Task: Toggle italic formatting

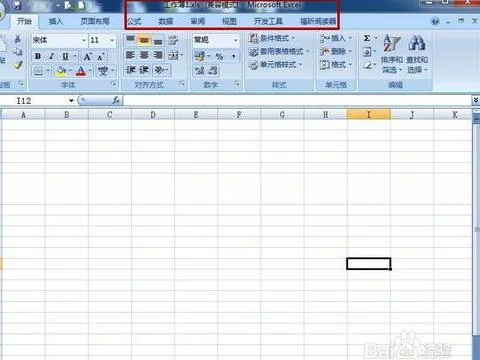Action: point(51,56)
